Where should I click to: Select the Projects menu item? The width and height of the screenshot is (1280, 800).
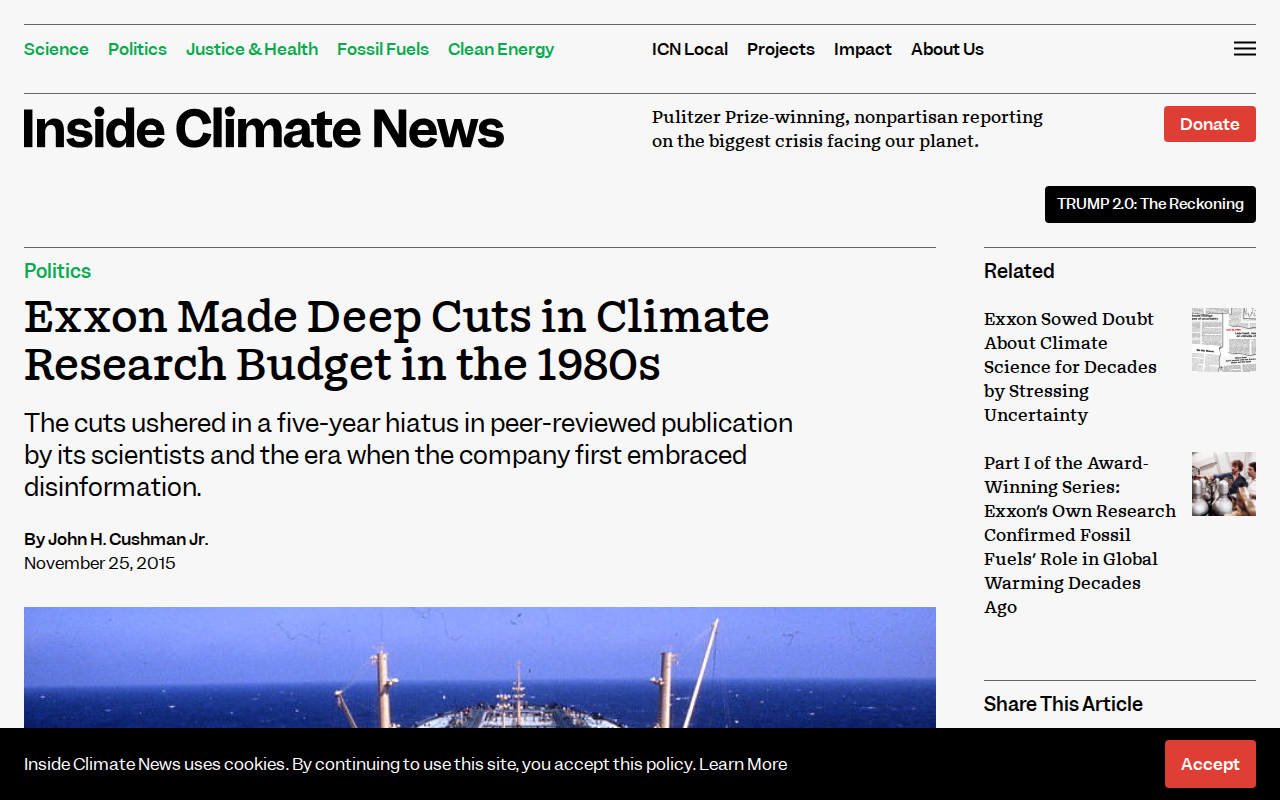781,49
